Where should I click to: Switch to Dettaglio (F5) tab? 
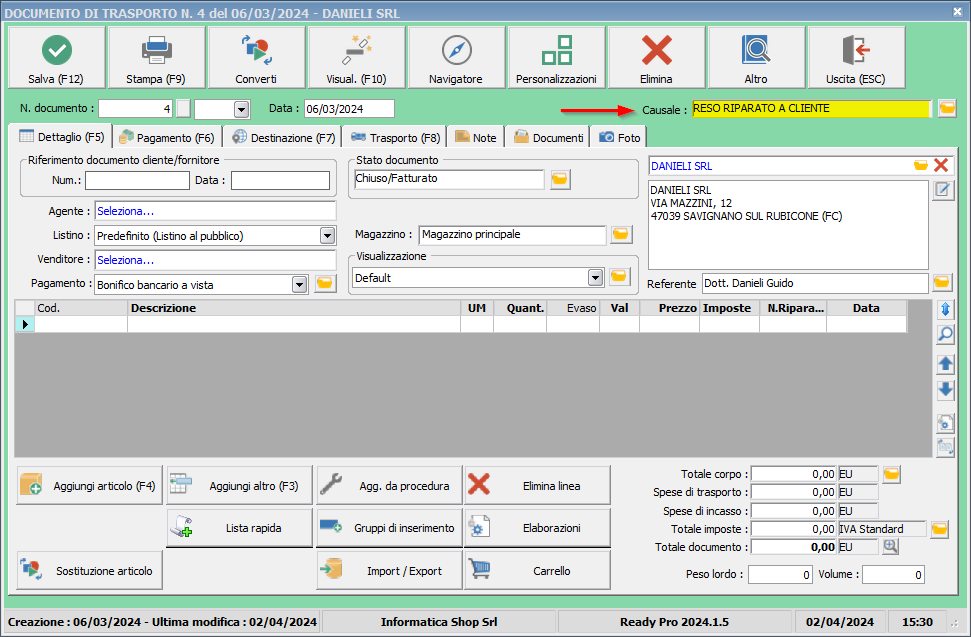tap(61, 137)
